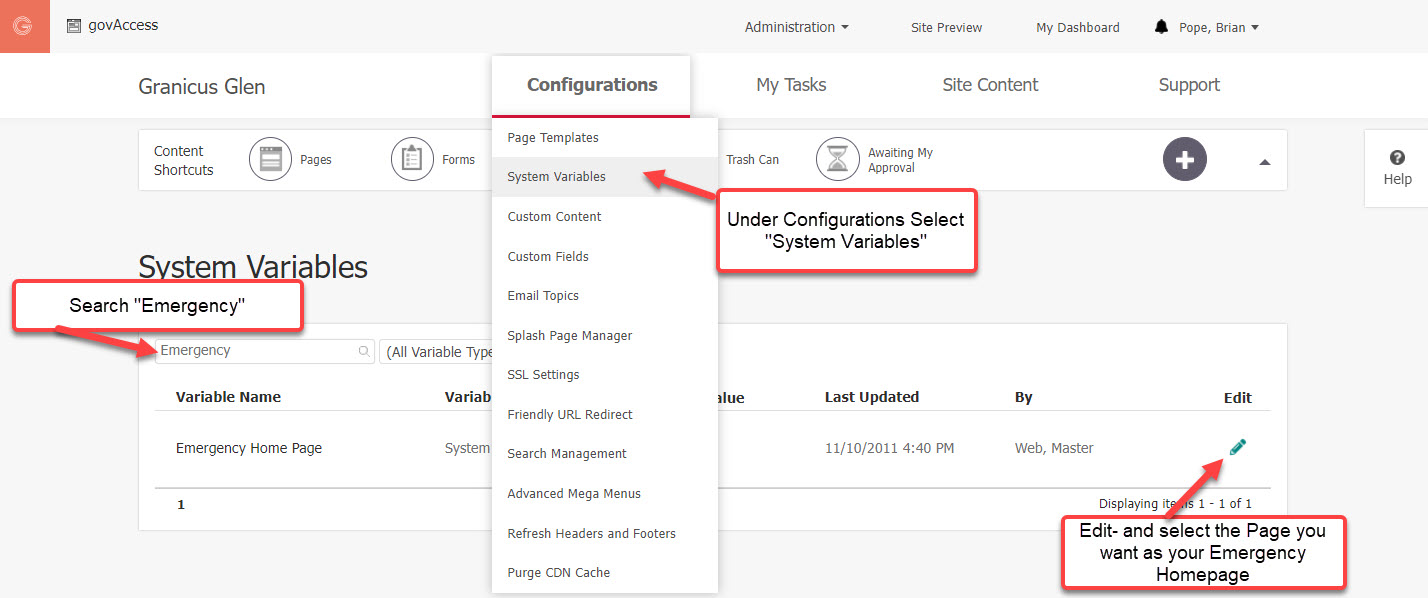The height and width of the screenshot is (598, 1428).
Task: Click the pencil edit icon for Emergency Home Page
Action: [x=1237, y=447]
